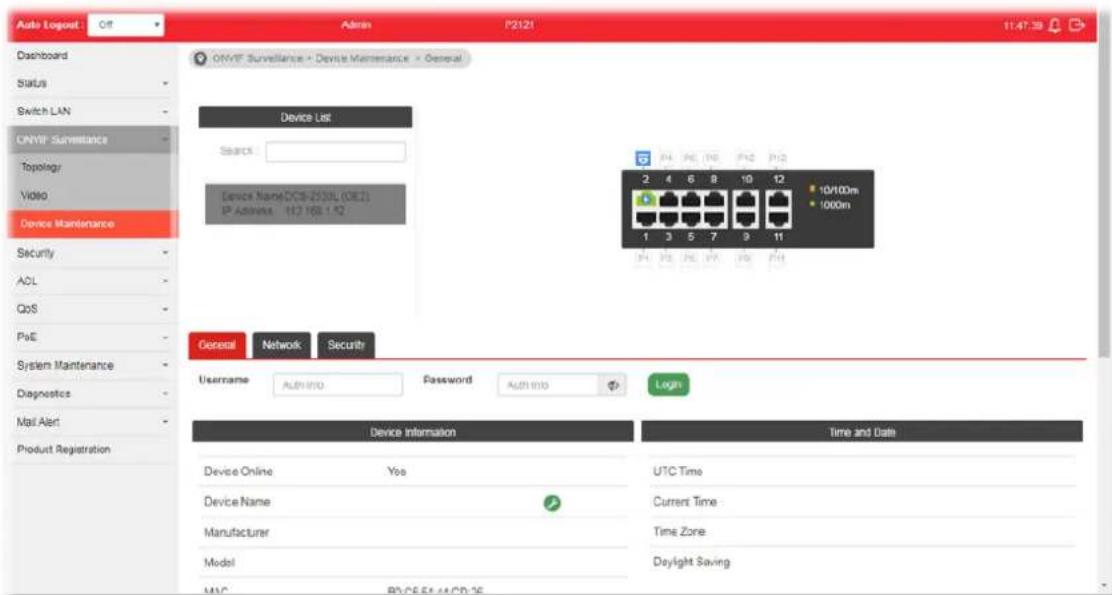Click the Device List search field

point(335,152)
